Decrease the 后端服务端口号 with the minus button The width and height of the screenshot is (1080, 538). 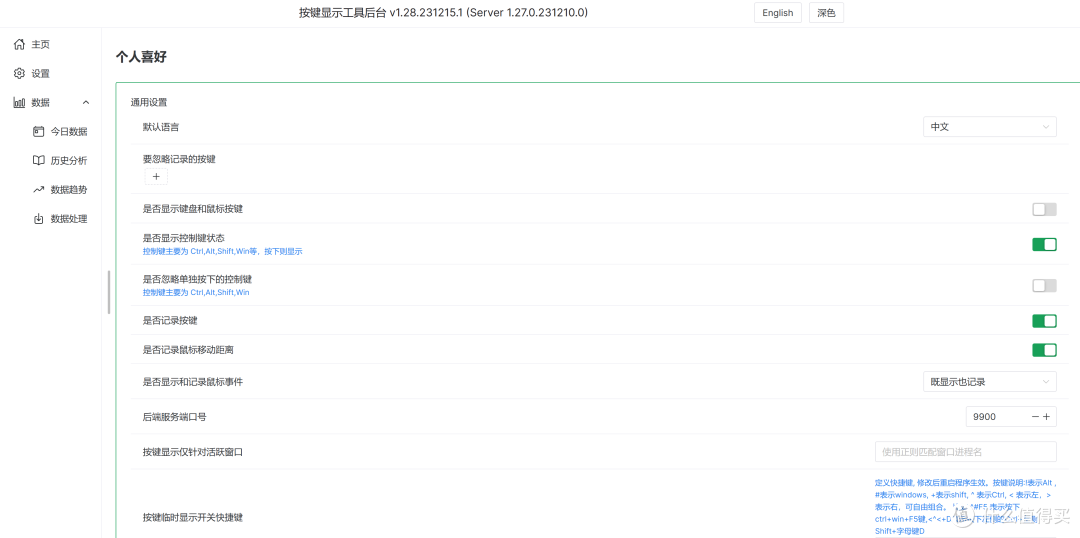click(1035, 416)
